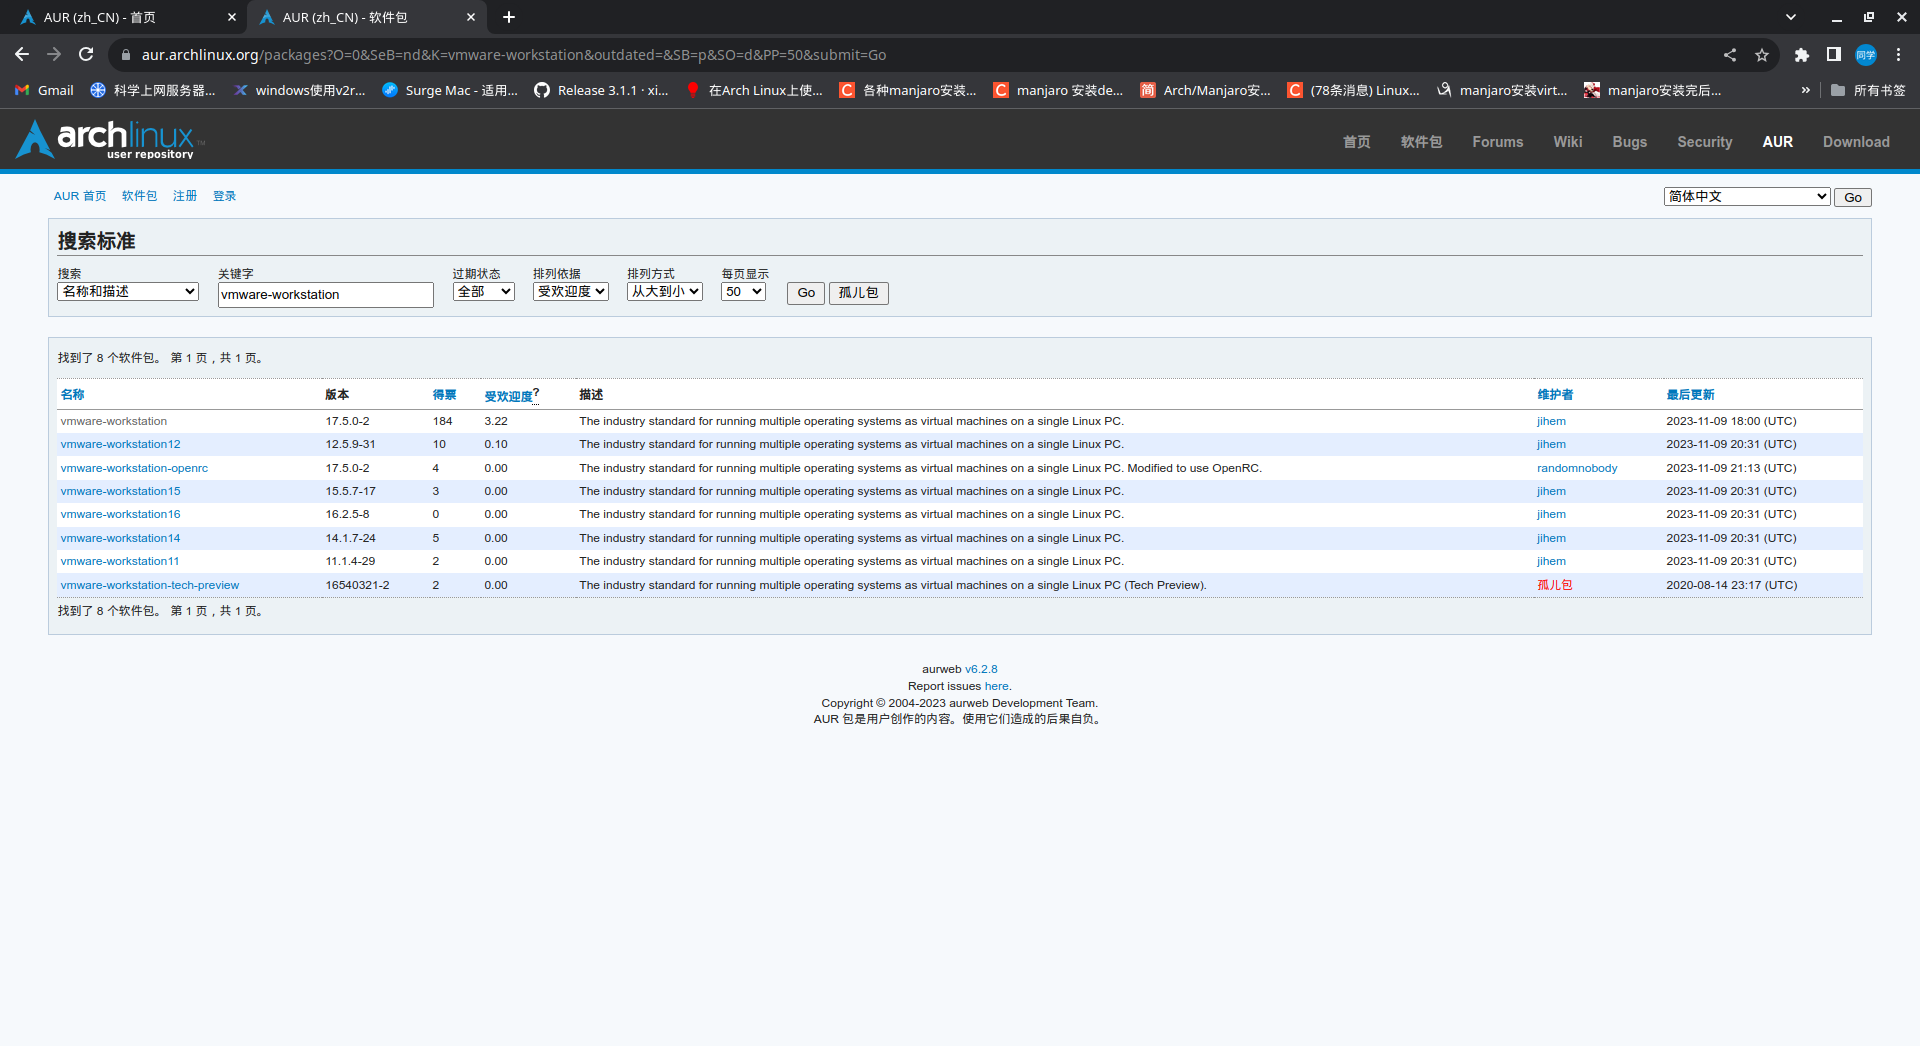Open the tab search chevron
1920x1046 pixels.
pos(1791,17)
